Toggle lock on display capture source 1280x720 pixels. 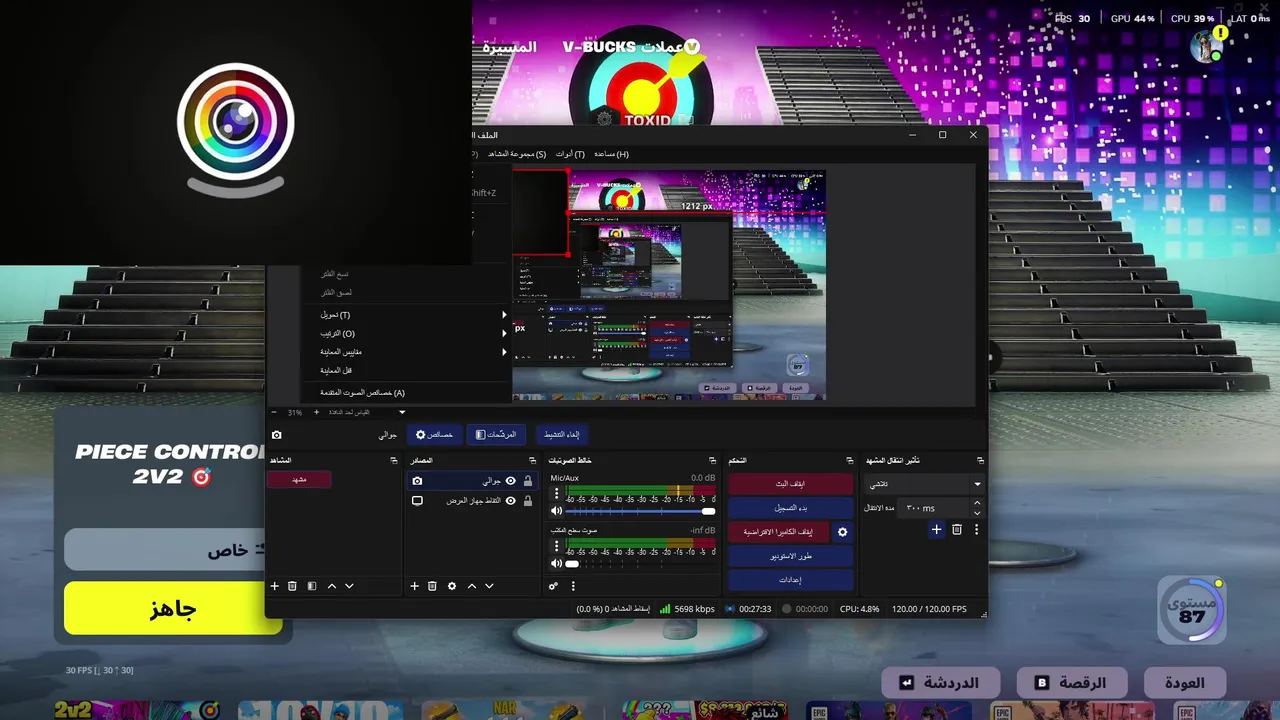pos(528,500)
